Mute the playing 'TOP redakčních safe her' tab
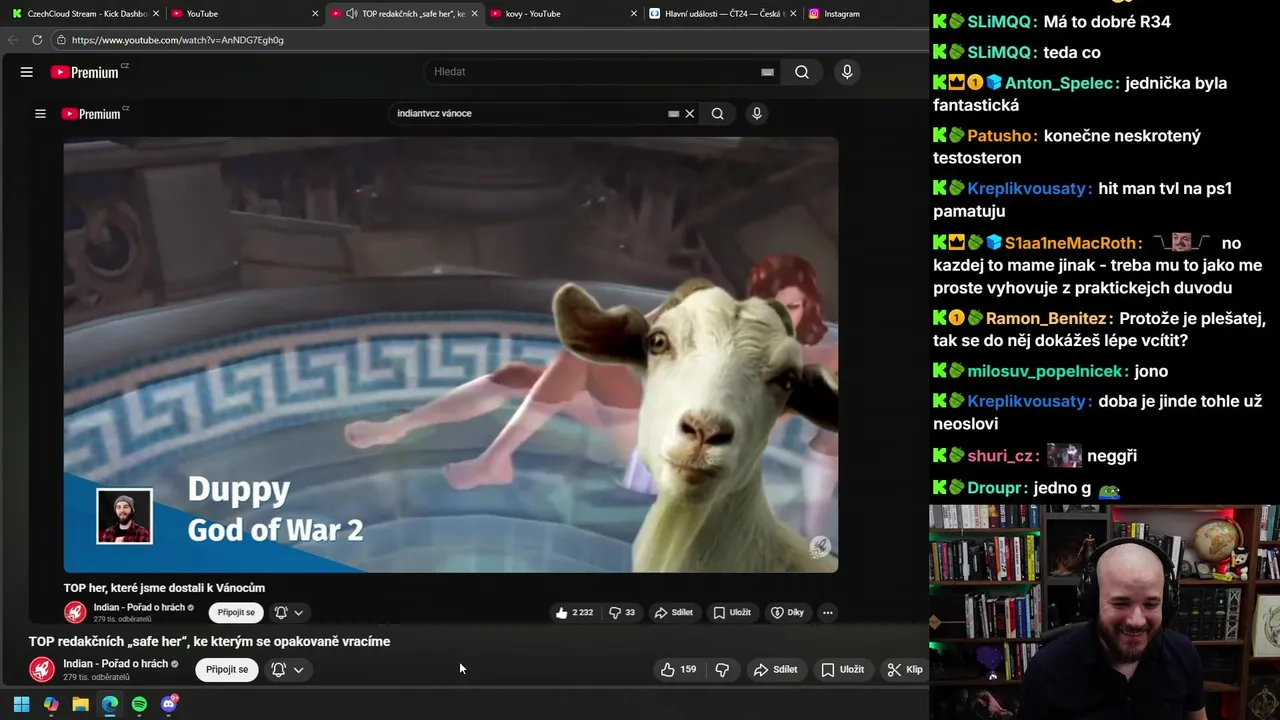This screenshot has width=1280, height=720. (352, 14)
